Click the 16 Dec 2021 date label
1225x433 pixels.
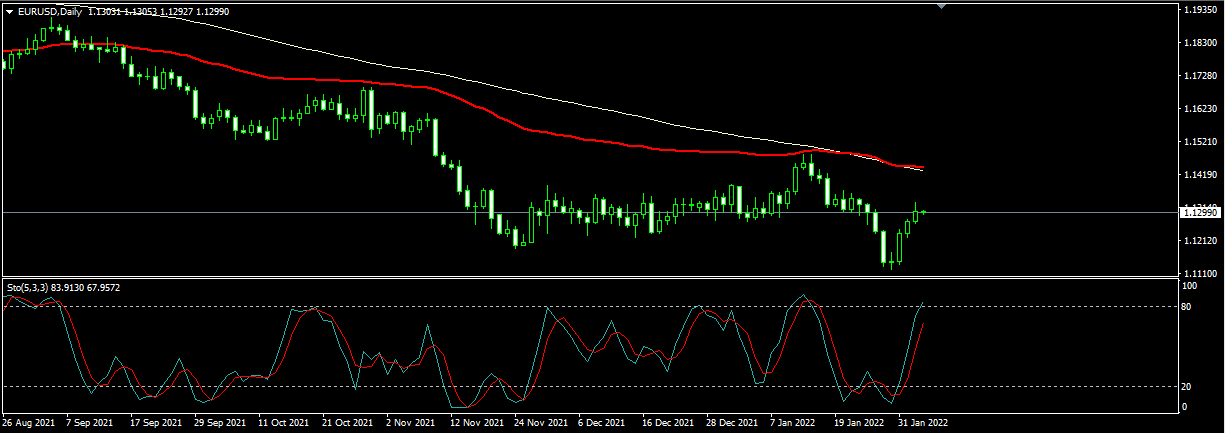(667, 423)
